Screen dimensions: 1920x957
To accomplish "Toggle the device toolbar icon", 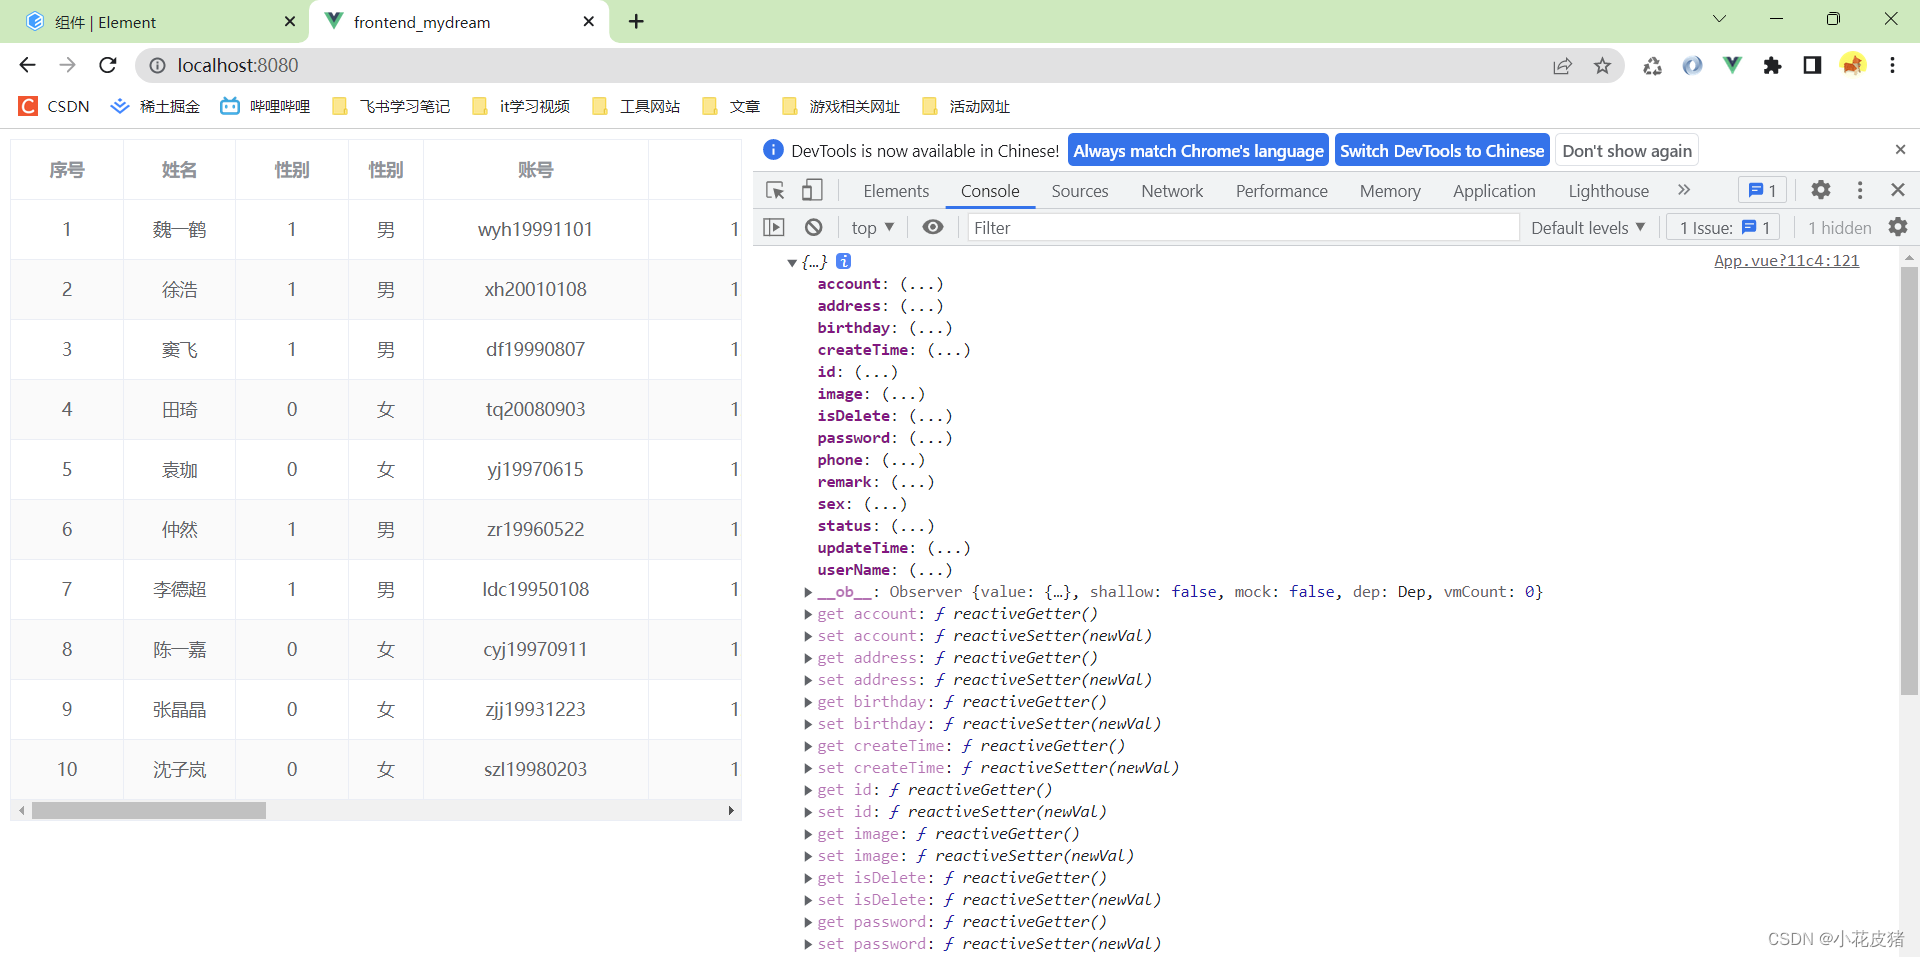I will (812, 190).
